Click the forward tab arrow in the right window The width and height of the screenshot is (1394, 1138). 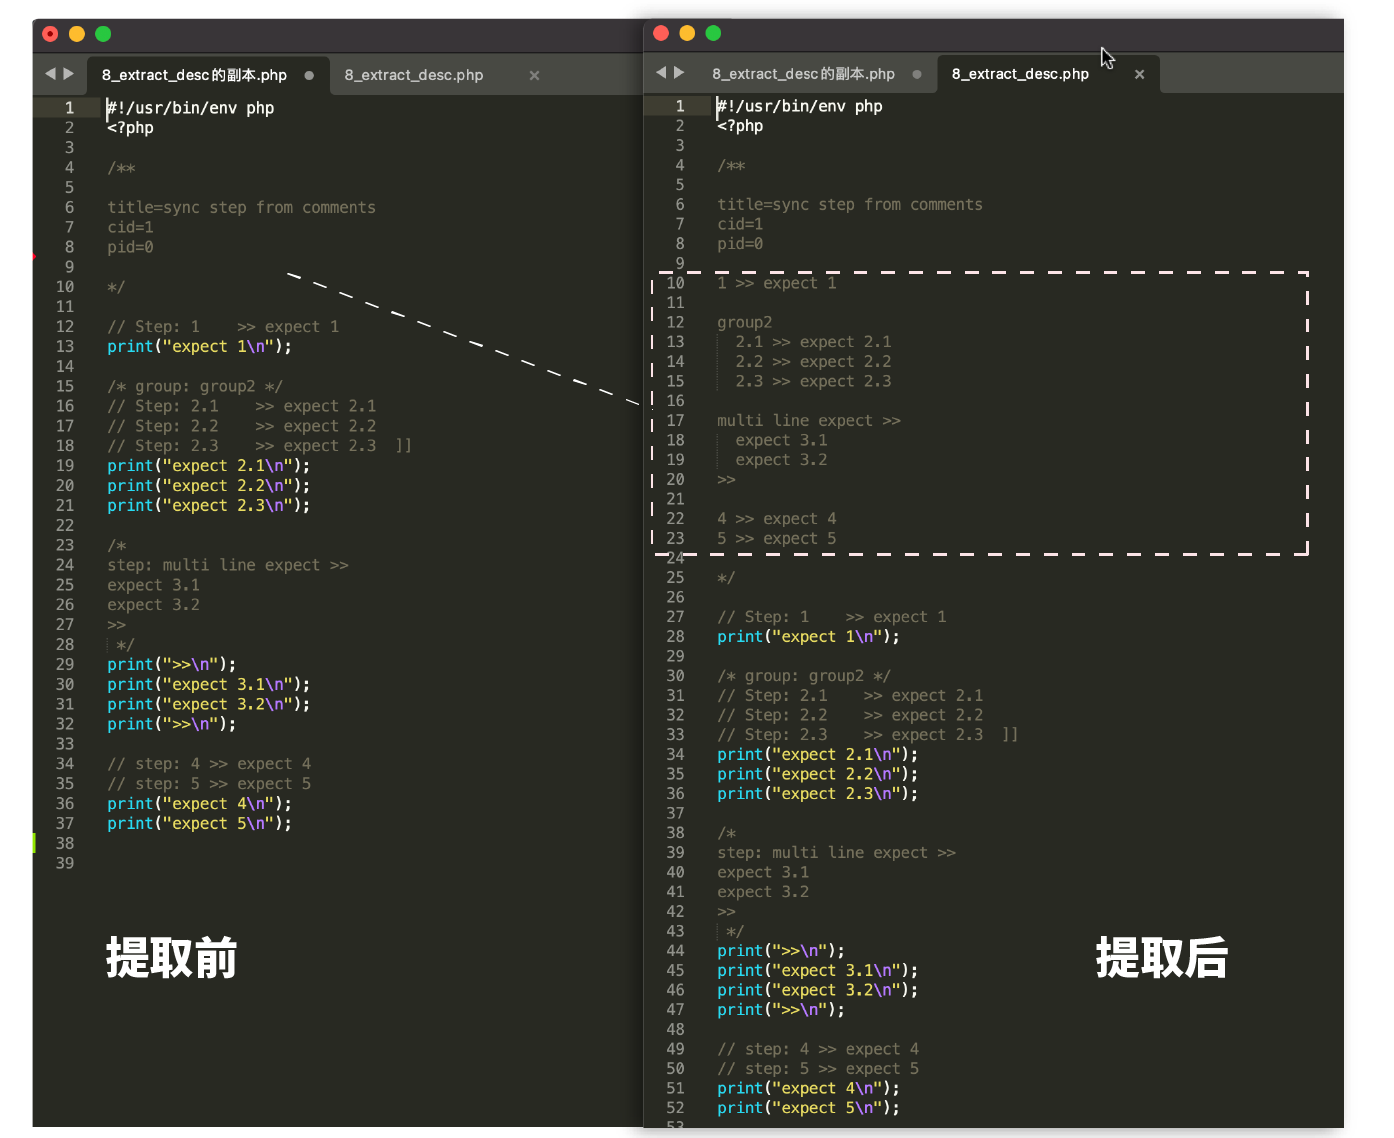tap(679, 73)
